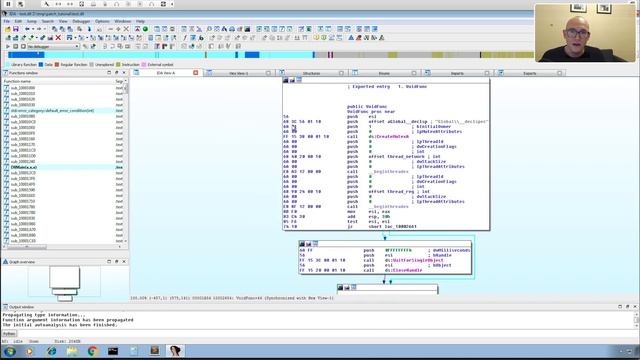Image resolution: width=640 pixels, height=360 pixels.
Task: Switch to Imports tab
Action: click(x=457, y=73)
